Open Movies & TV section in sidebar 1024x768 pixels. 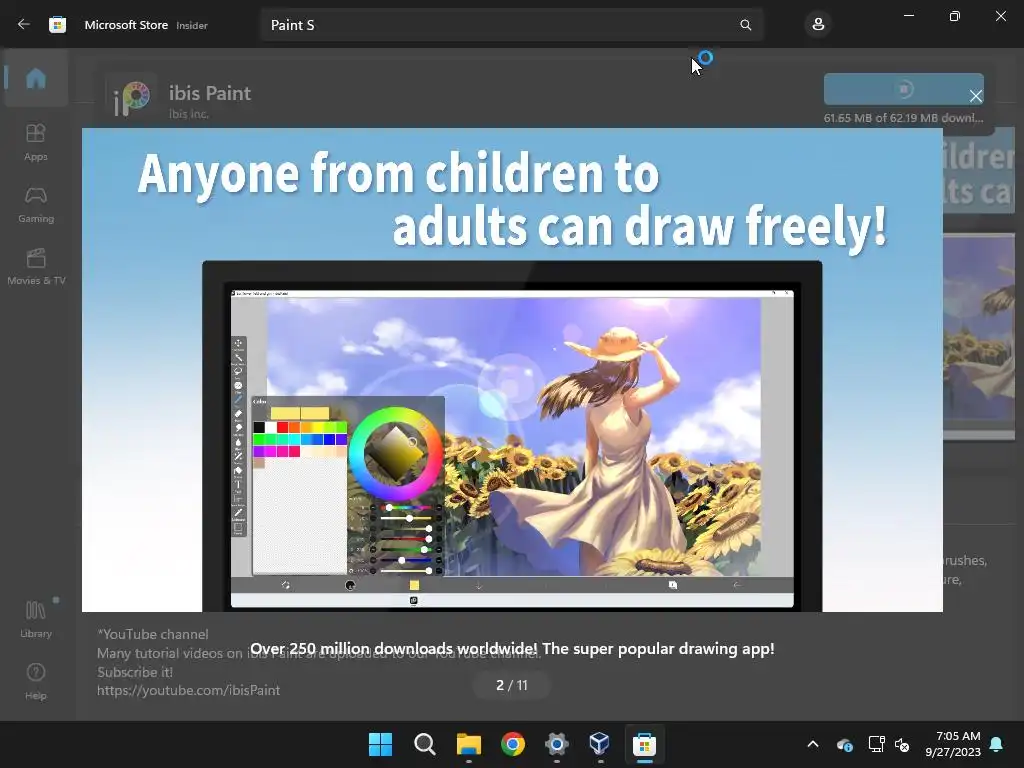click(36, 267)
